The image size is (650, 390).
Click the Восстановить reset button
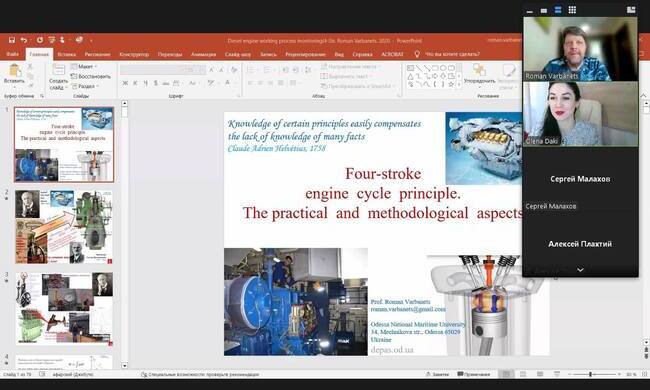coord(90,76)
